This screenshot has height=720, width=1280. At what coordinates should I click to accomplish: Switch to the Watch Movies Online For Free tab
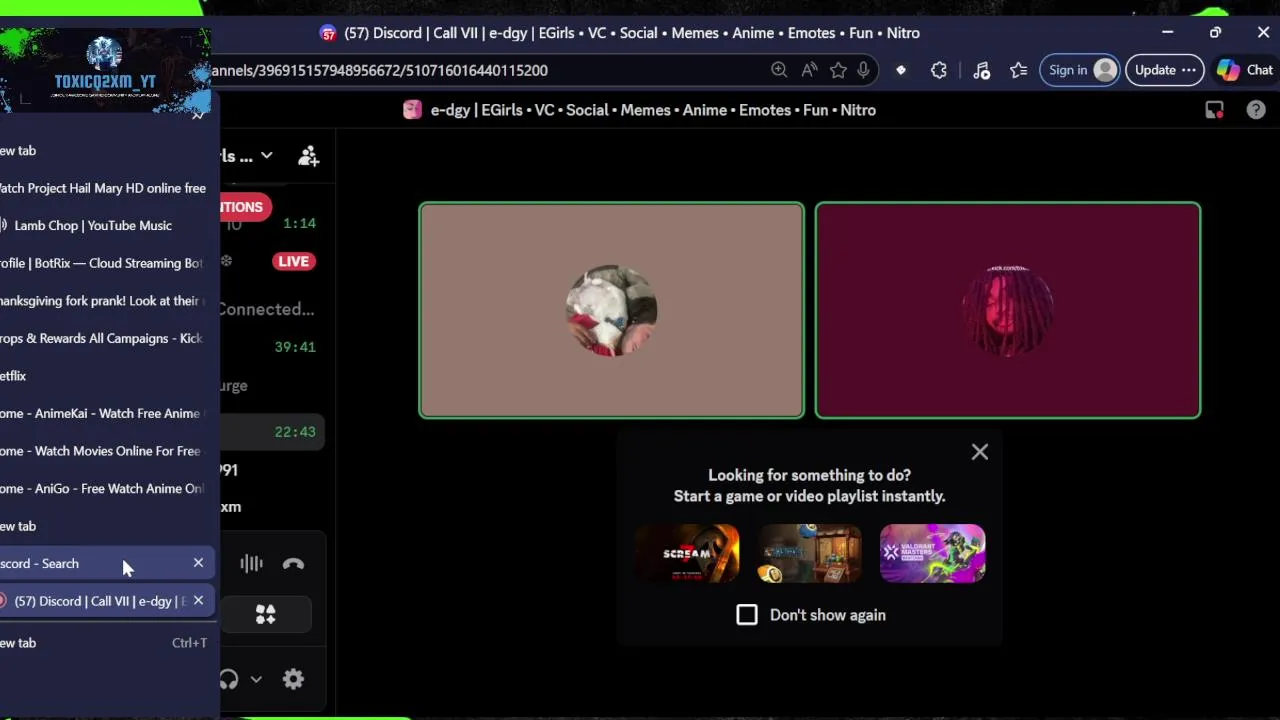[104, 451]
